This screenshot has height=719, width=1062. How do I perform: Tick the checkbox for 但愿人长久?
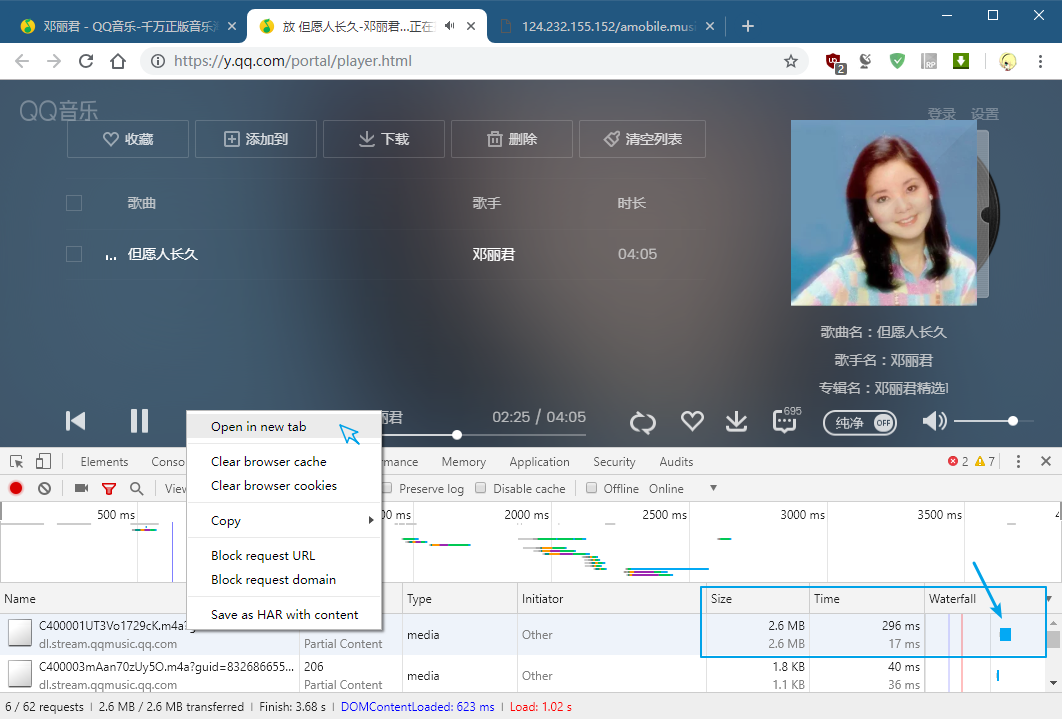[74, 254]
